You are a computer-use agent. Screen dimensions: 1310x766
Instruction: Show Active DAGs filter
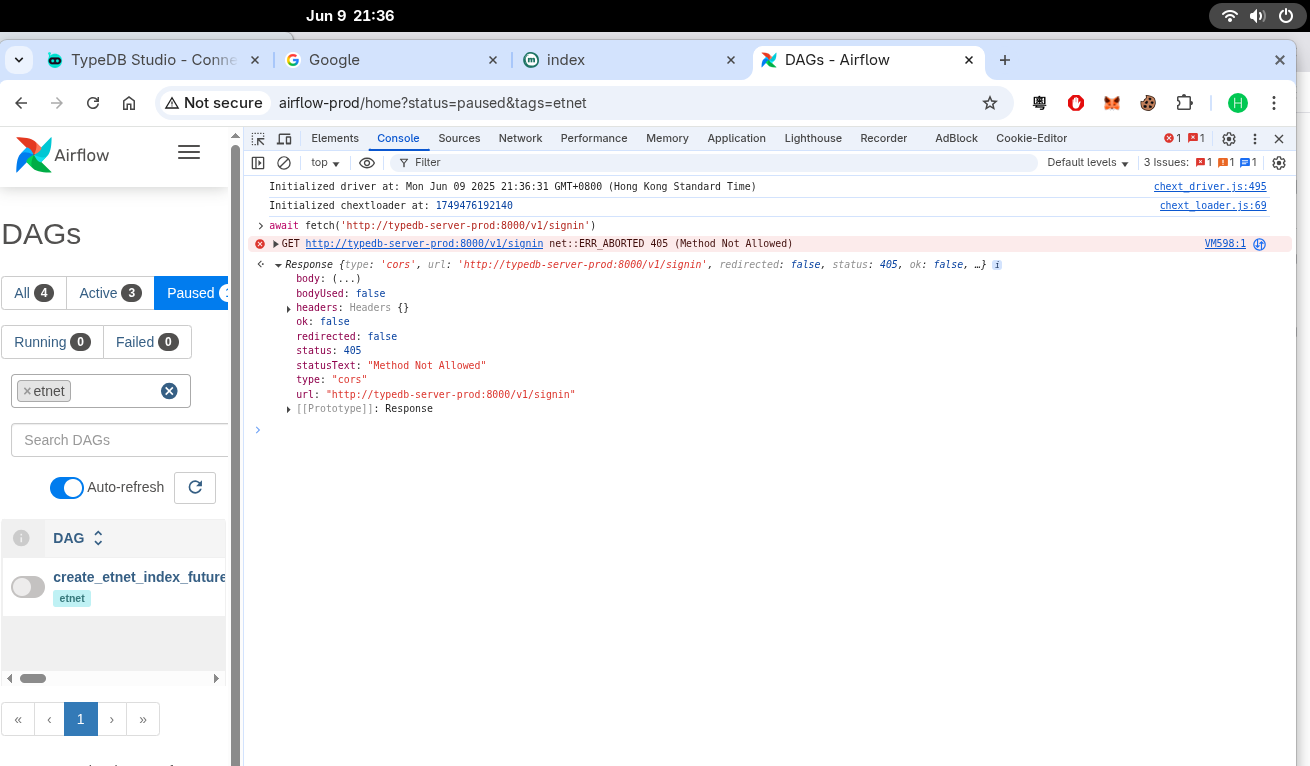click(110, 293)
